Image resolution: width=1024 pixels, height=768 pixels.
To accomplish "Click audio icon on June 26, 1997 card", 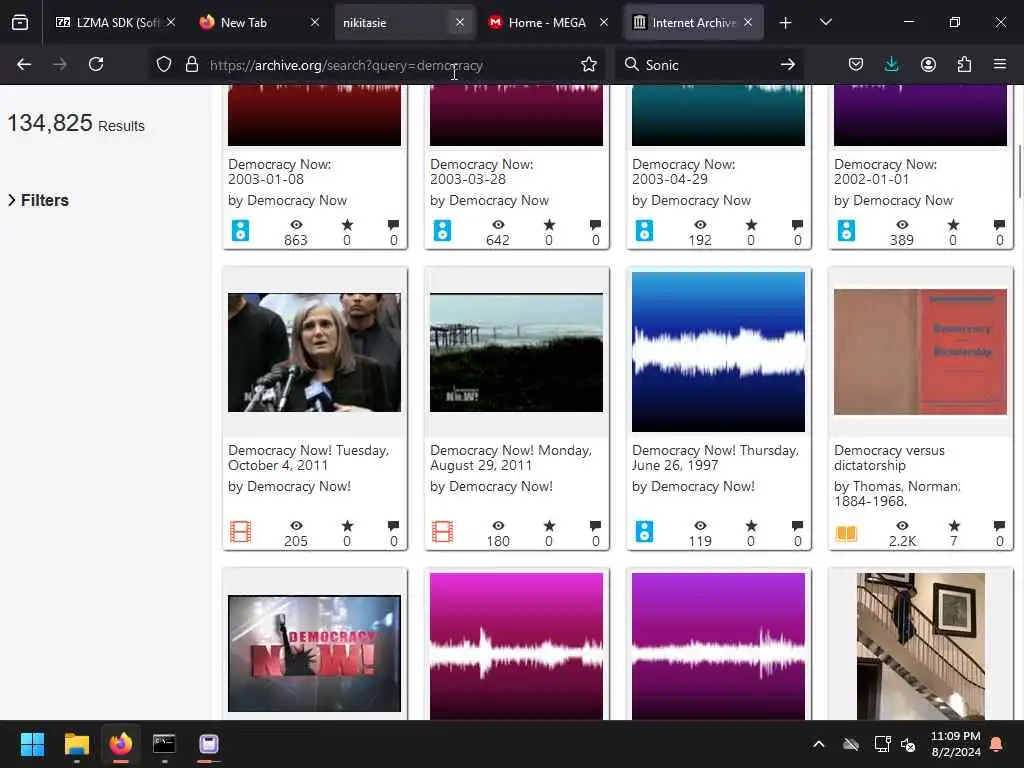I will coord(645,532).
